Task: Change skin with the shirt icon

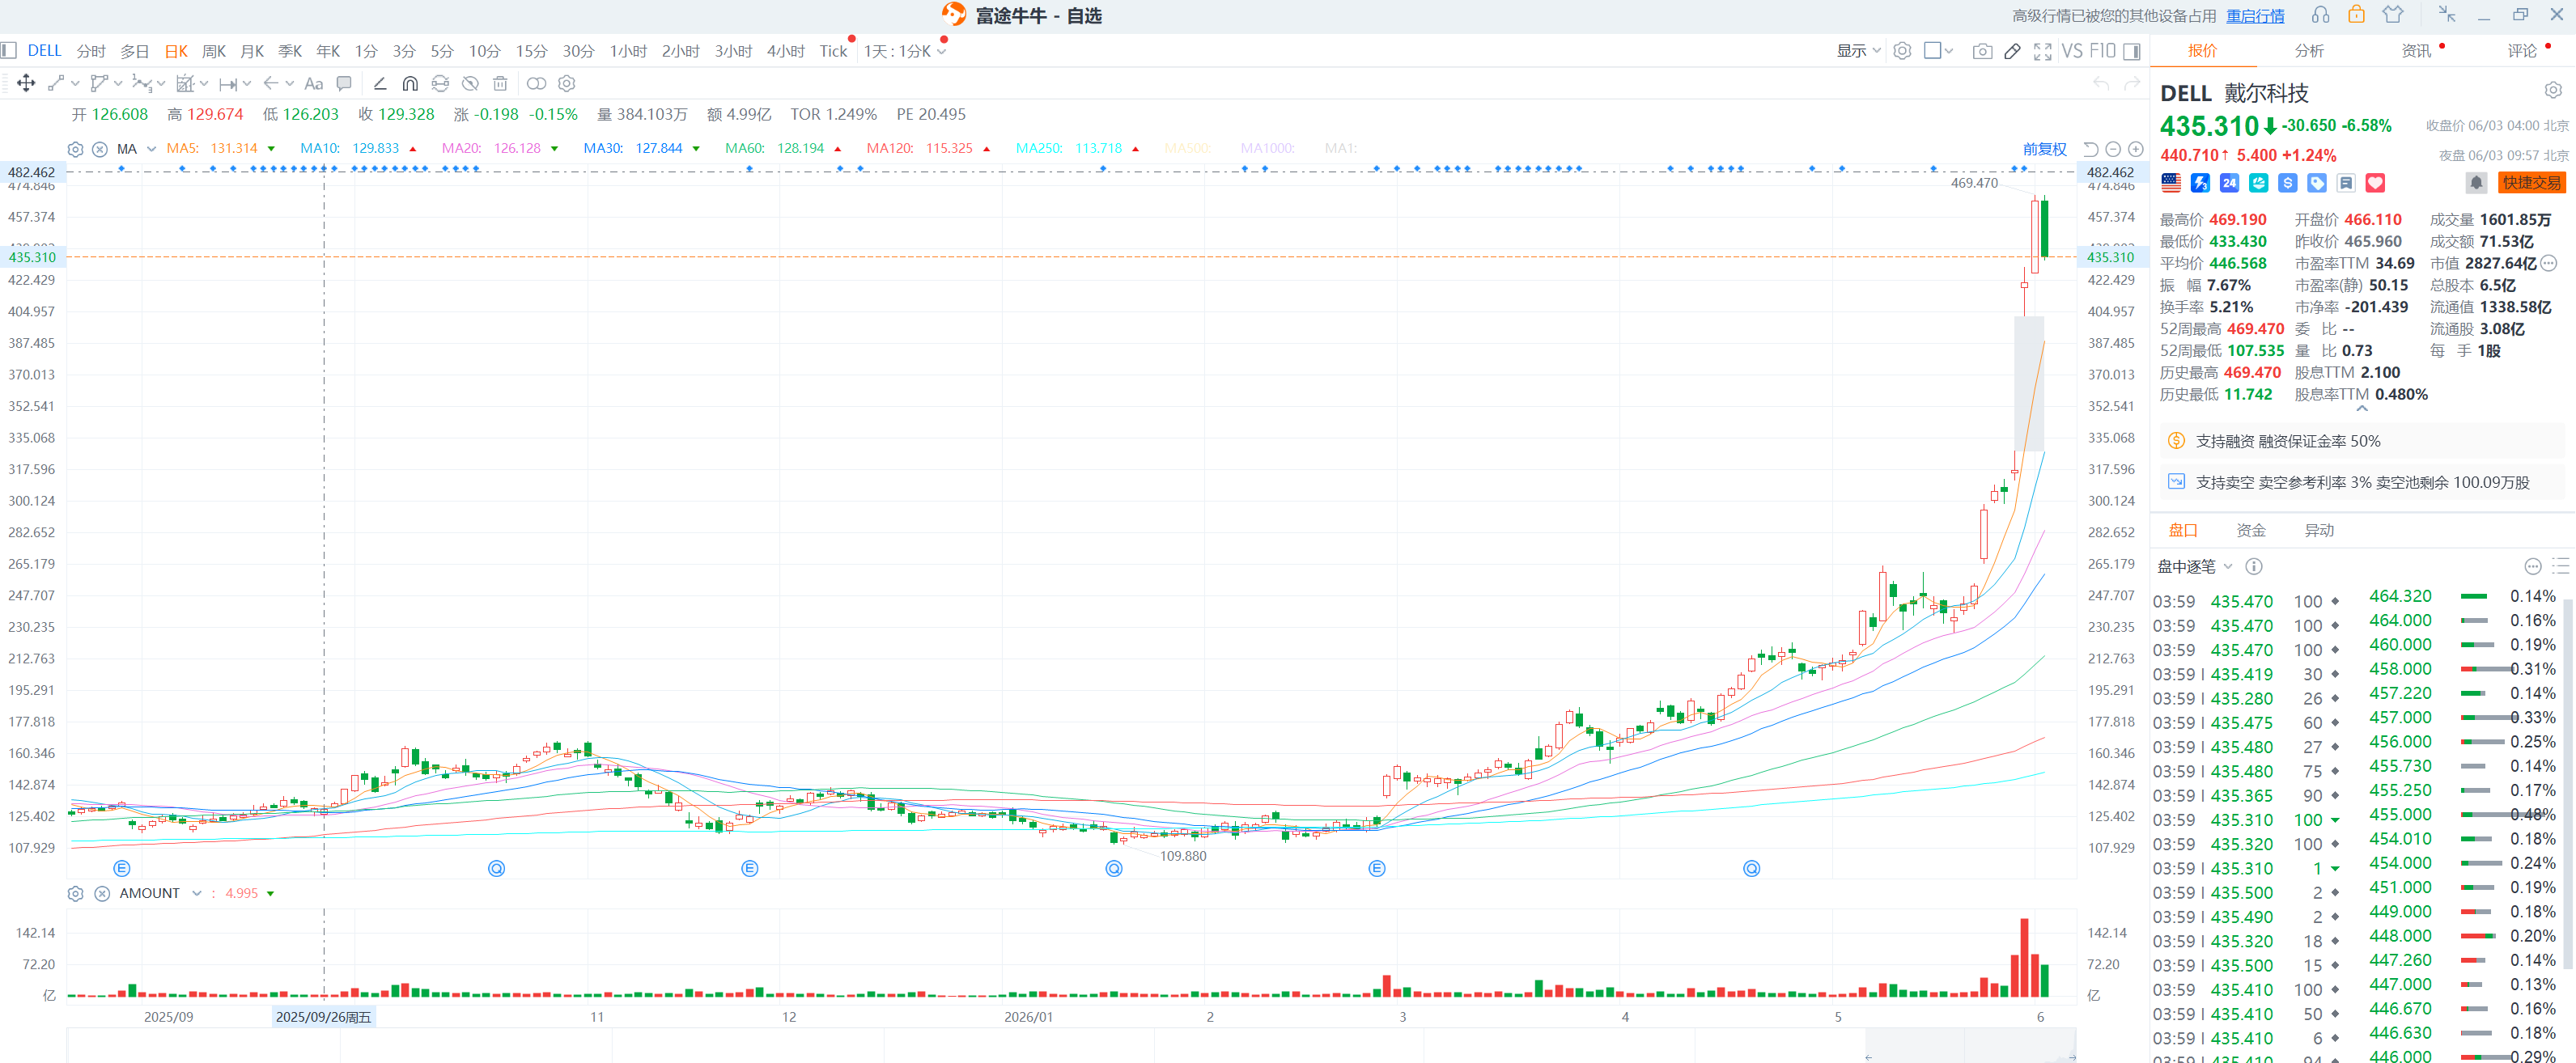Action: 2393,15
